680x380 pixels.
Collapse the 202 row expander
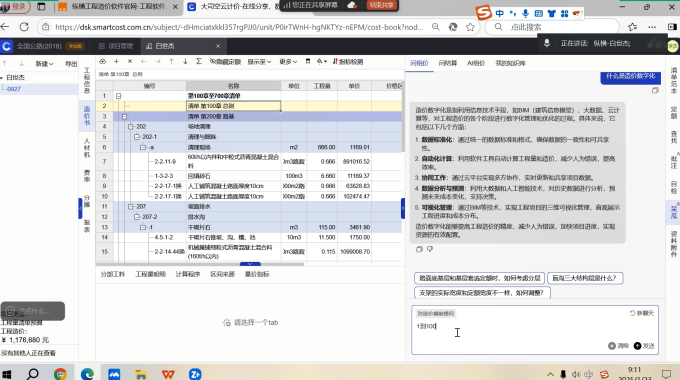(131, 127)
